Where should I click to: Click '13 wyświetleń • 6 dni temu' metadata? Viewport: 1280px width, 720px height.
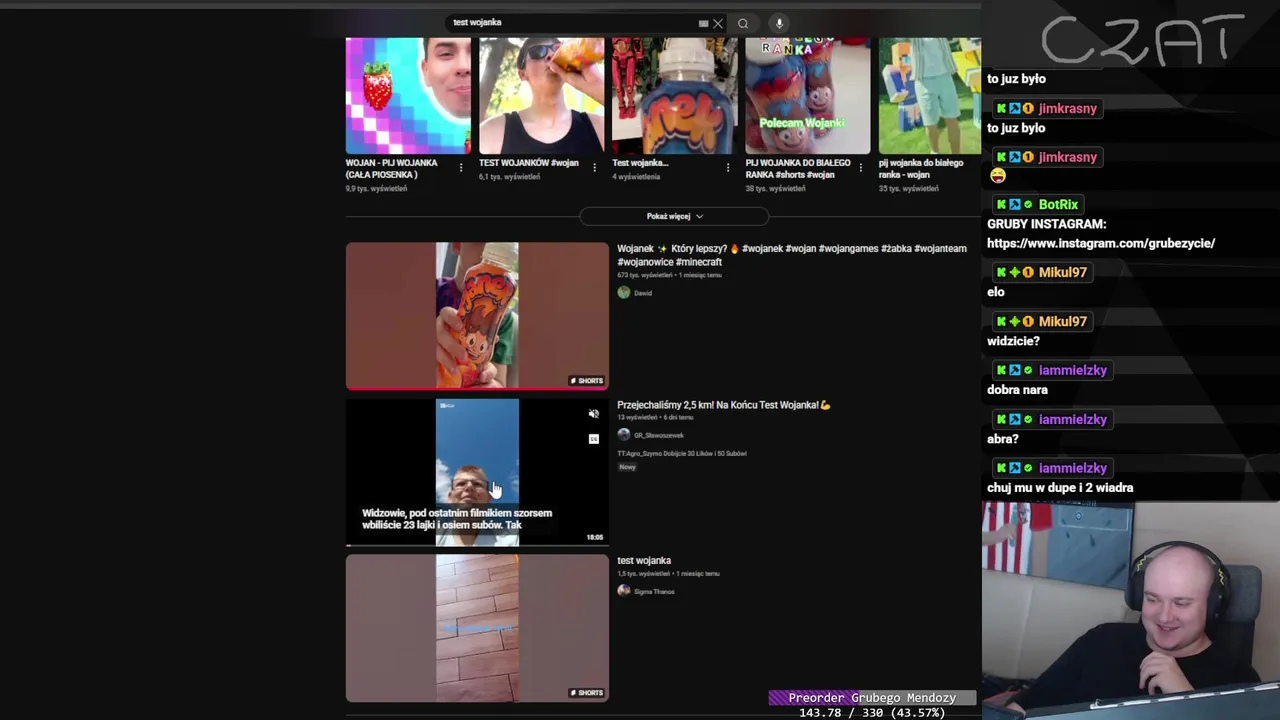[x=656, y=417]
